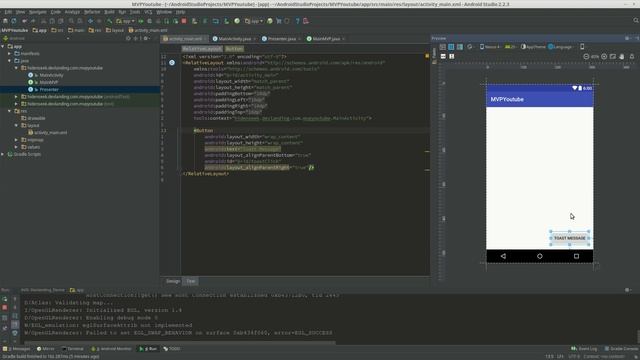Switch to the Design tab below editor
The image size is (640, 360).
pyautogui.click(x=173, y=281)
